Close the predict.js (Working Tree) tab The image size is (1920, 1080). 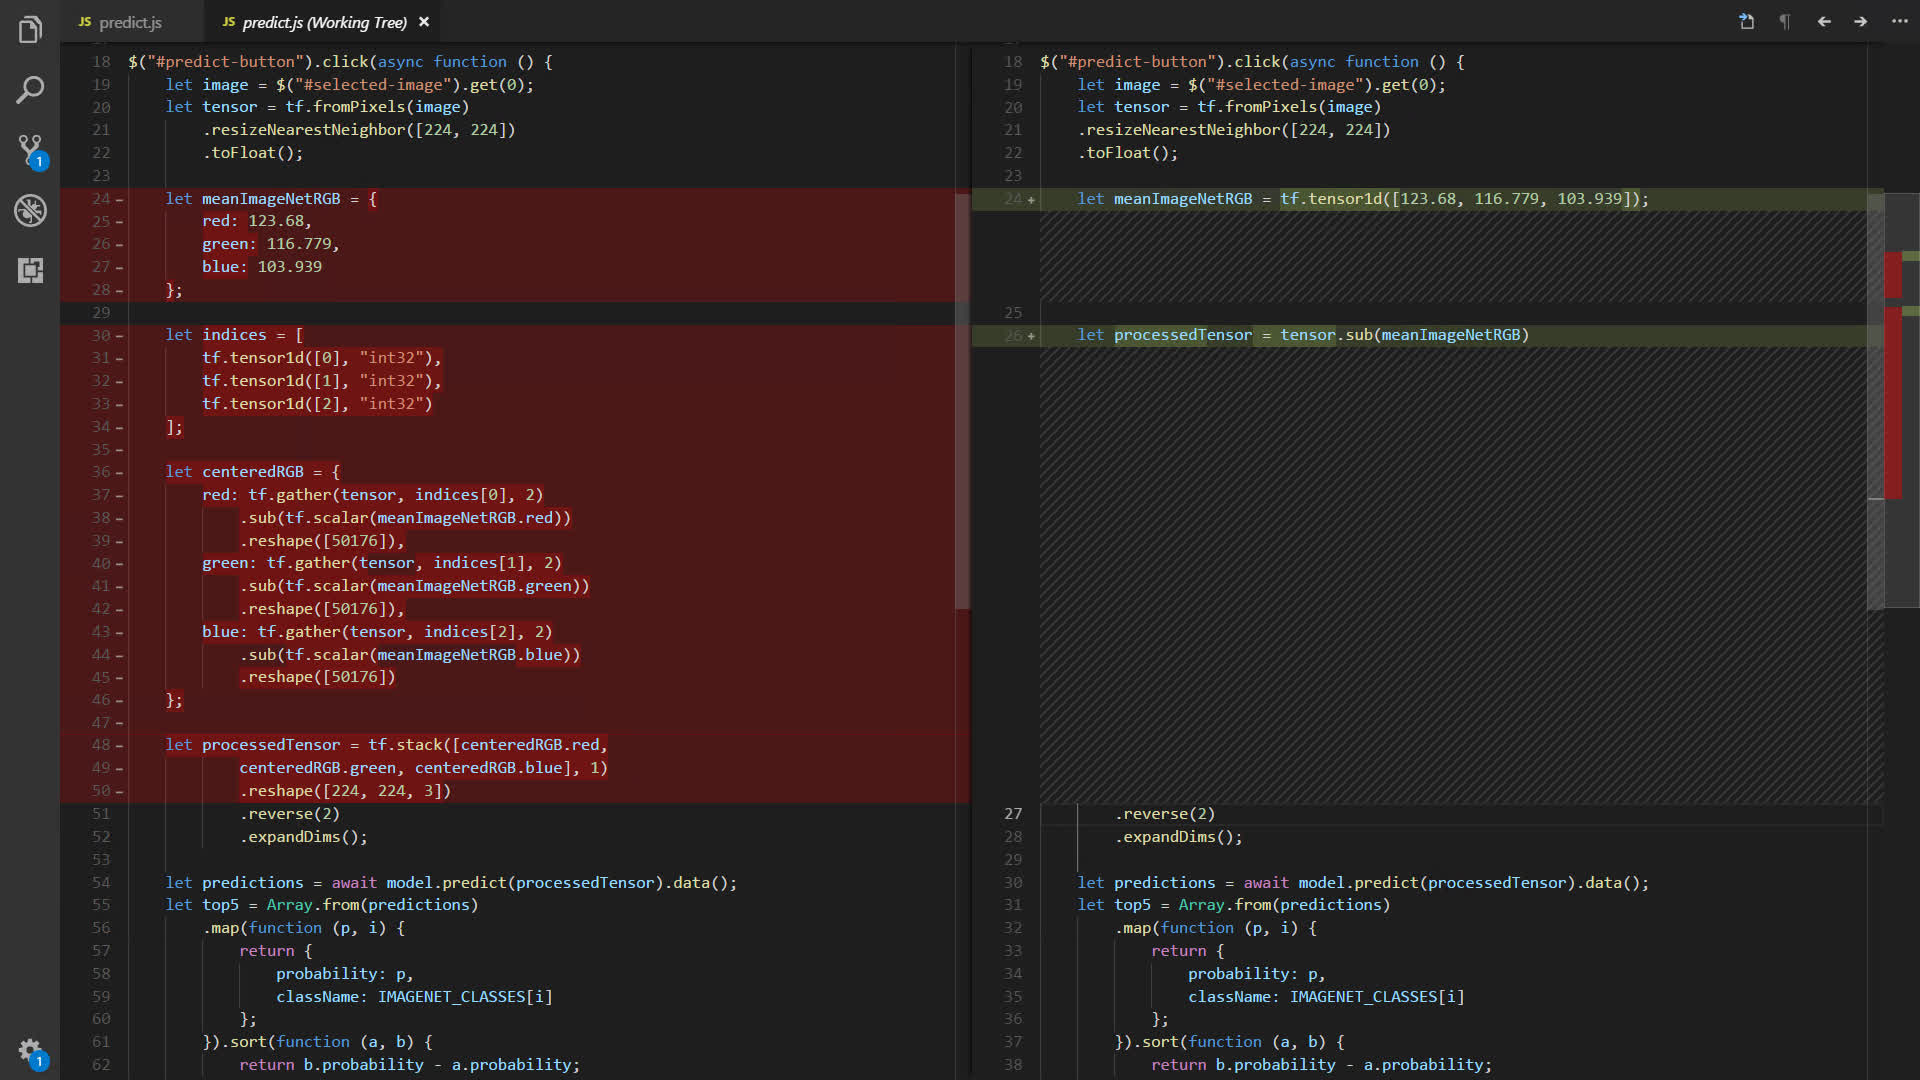point(424,22)
